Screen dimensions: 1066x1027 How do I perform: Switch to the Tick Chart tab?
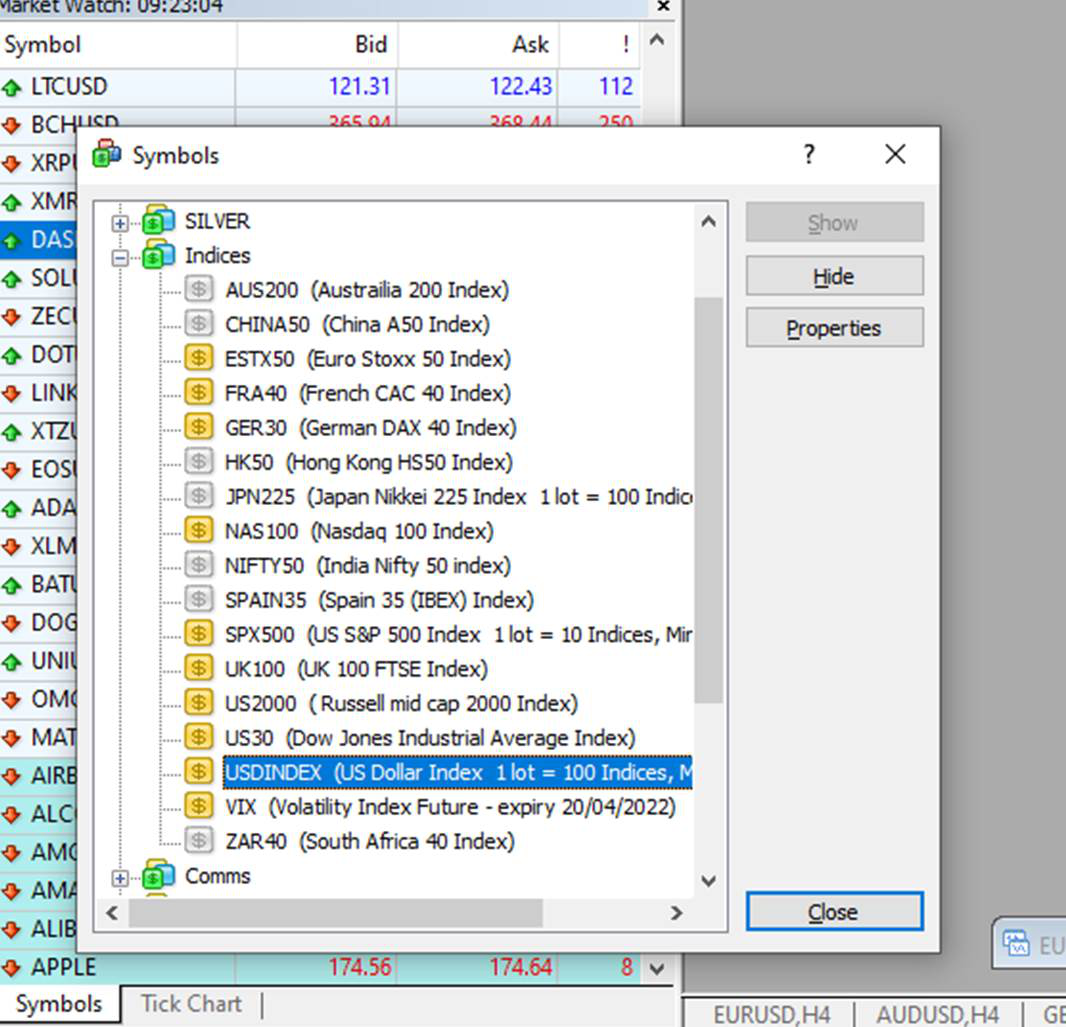coord(191,1004)
